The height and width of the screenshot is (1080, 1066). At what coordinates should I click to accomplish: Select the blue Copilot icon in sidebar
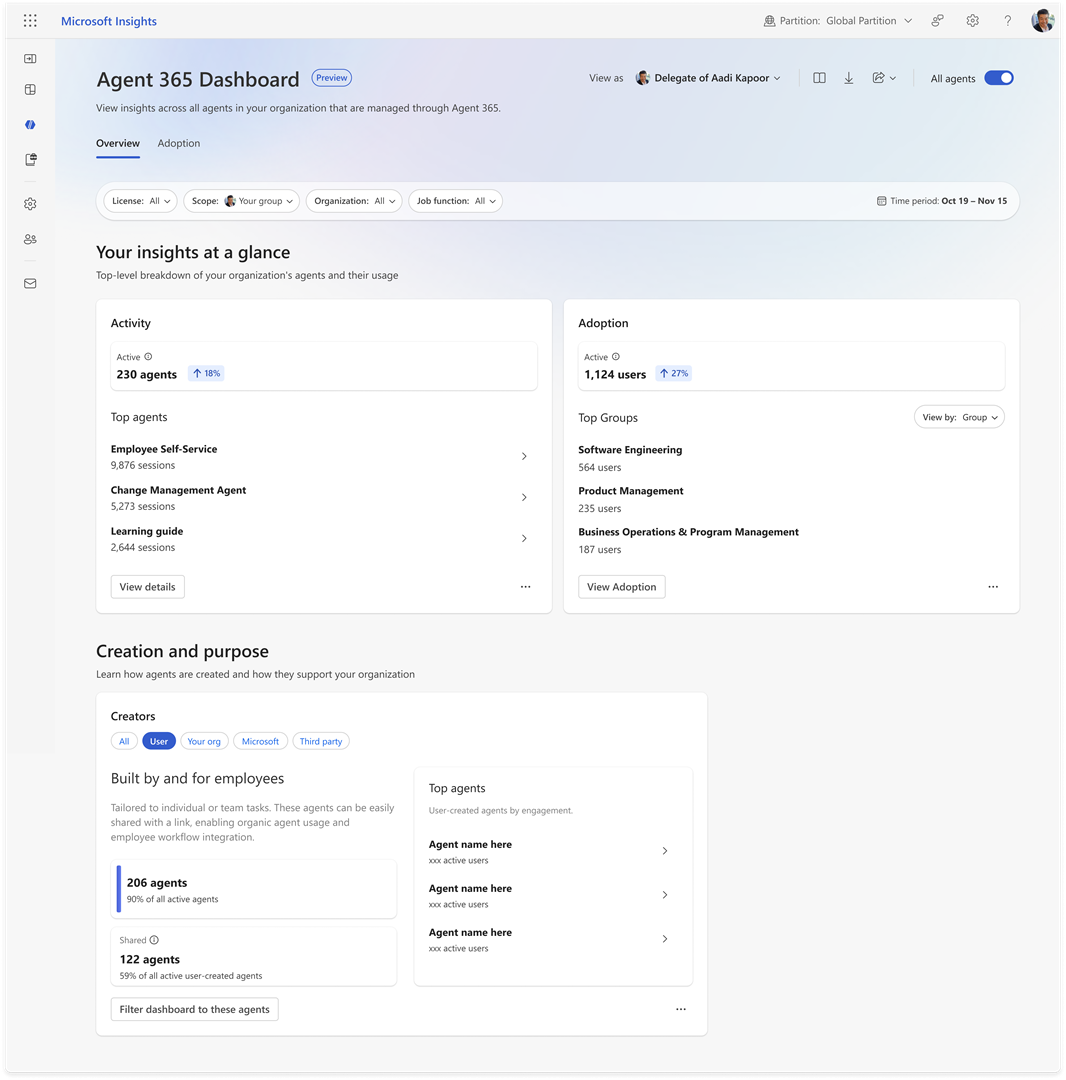(30, 125)
